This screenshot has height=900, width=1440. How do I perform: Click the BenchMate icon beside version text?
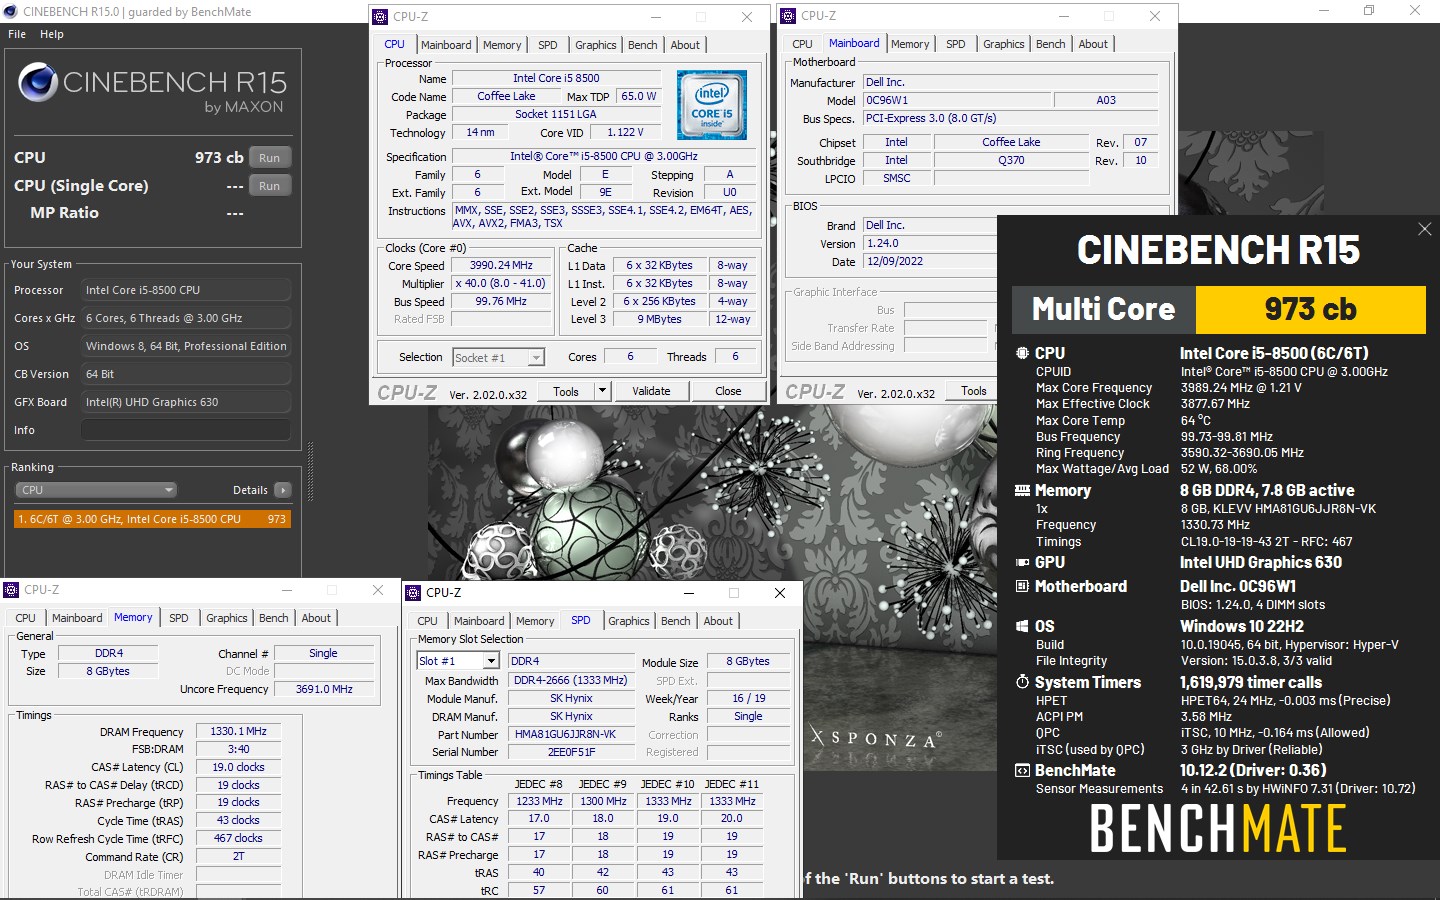click(1022, 770)
